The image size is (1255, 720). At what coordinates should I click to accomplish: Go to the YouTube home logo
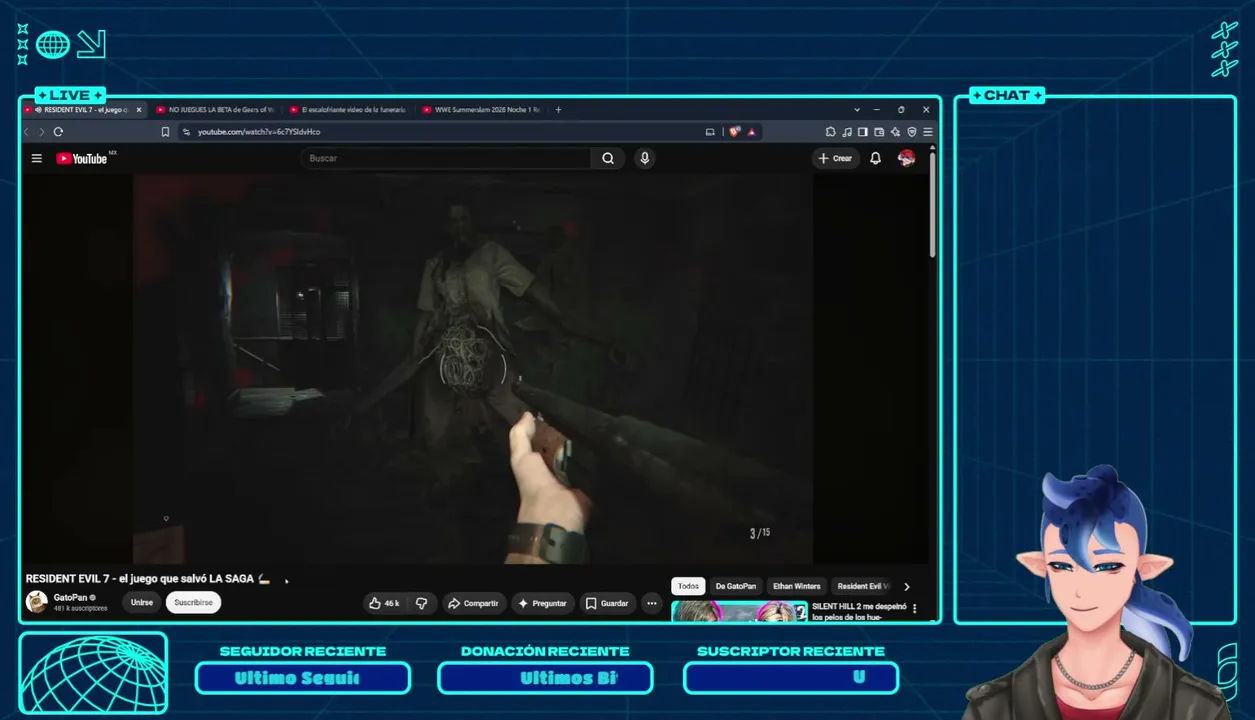[x=82, y=158]
